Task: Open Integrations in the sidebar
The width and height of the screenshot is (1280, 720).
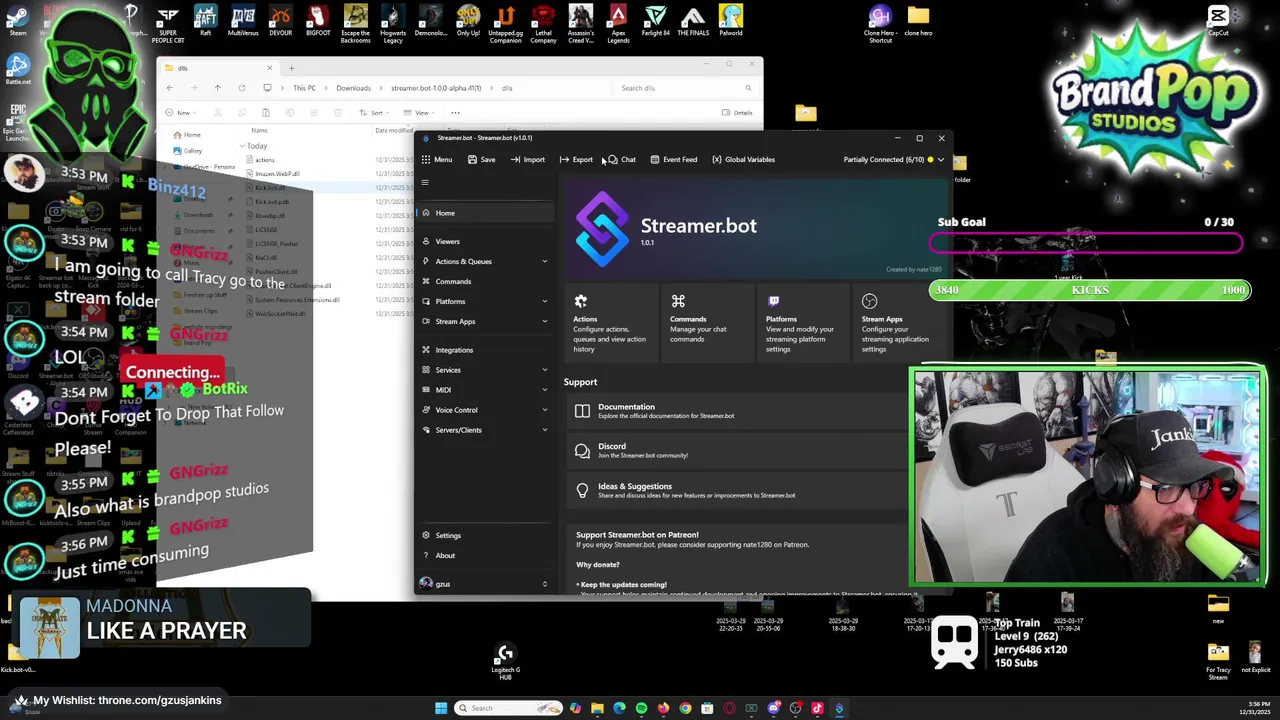Action: tap(487, 350)
